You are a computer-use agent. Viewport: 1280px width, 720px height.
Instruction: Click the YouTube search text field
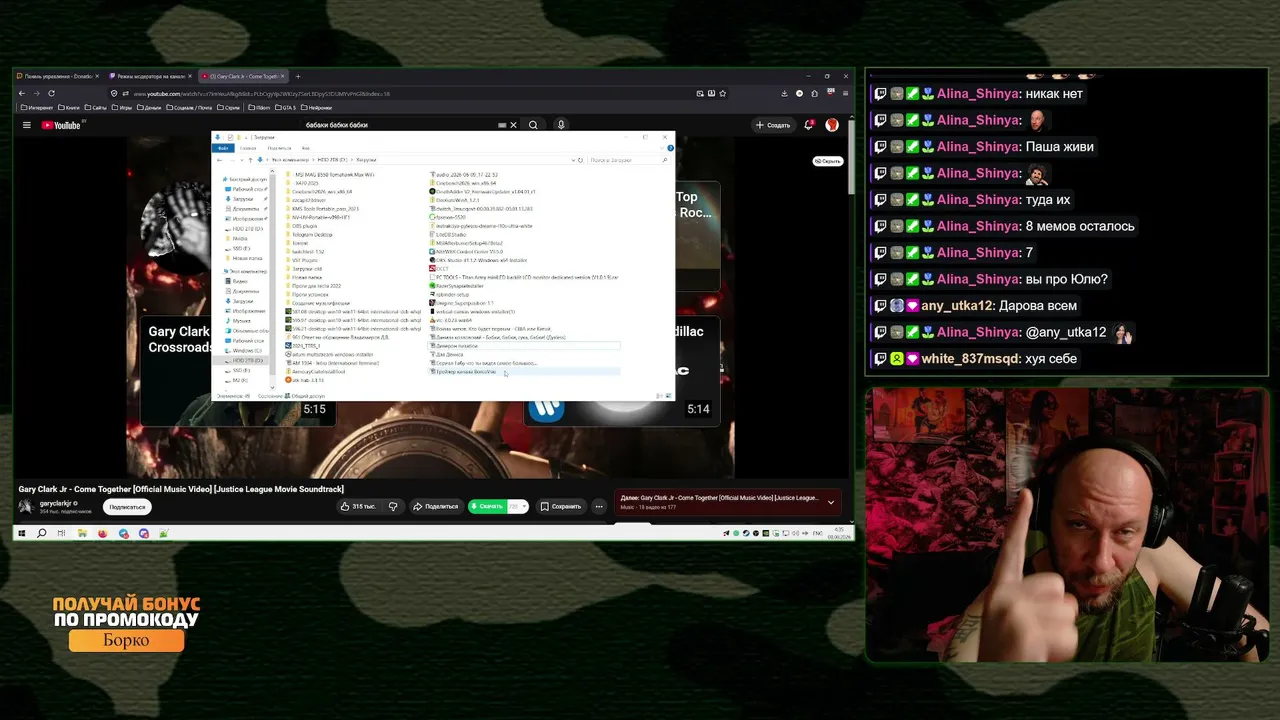point(400,125)
